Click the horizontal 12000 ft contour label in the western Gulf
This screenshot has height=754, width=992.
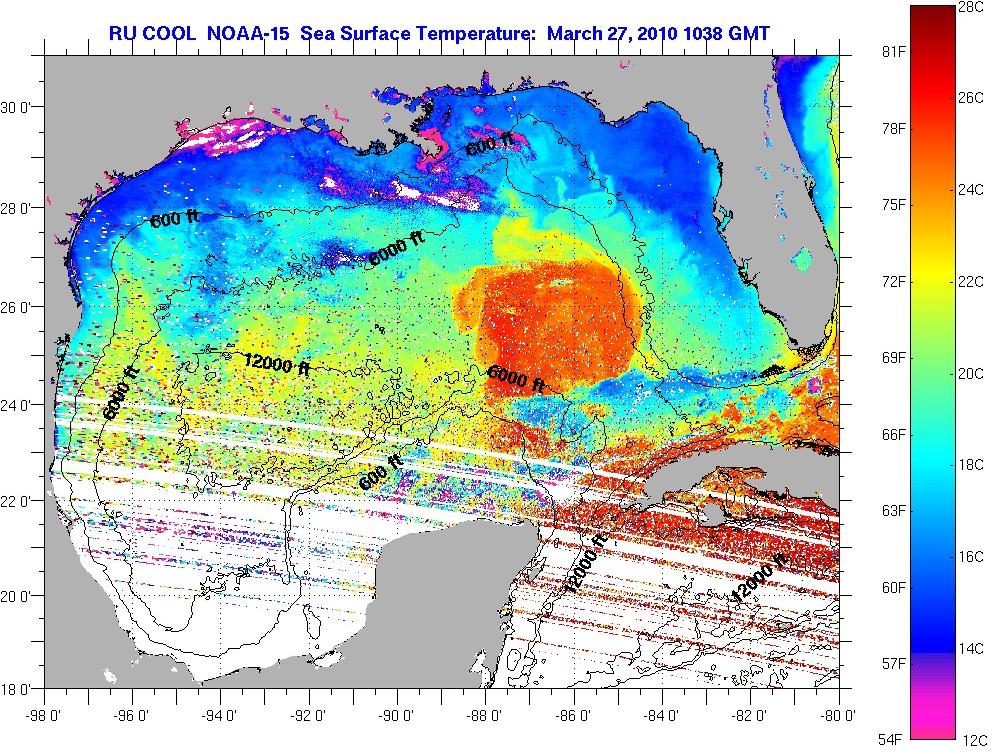[x=276, y=364]
